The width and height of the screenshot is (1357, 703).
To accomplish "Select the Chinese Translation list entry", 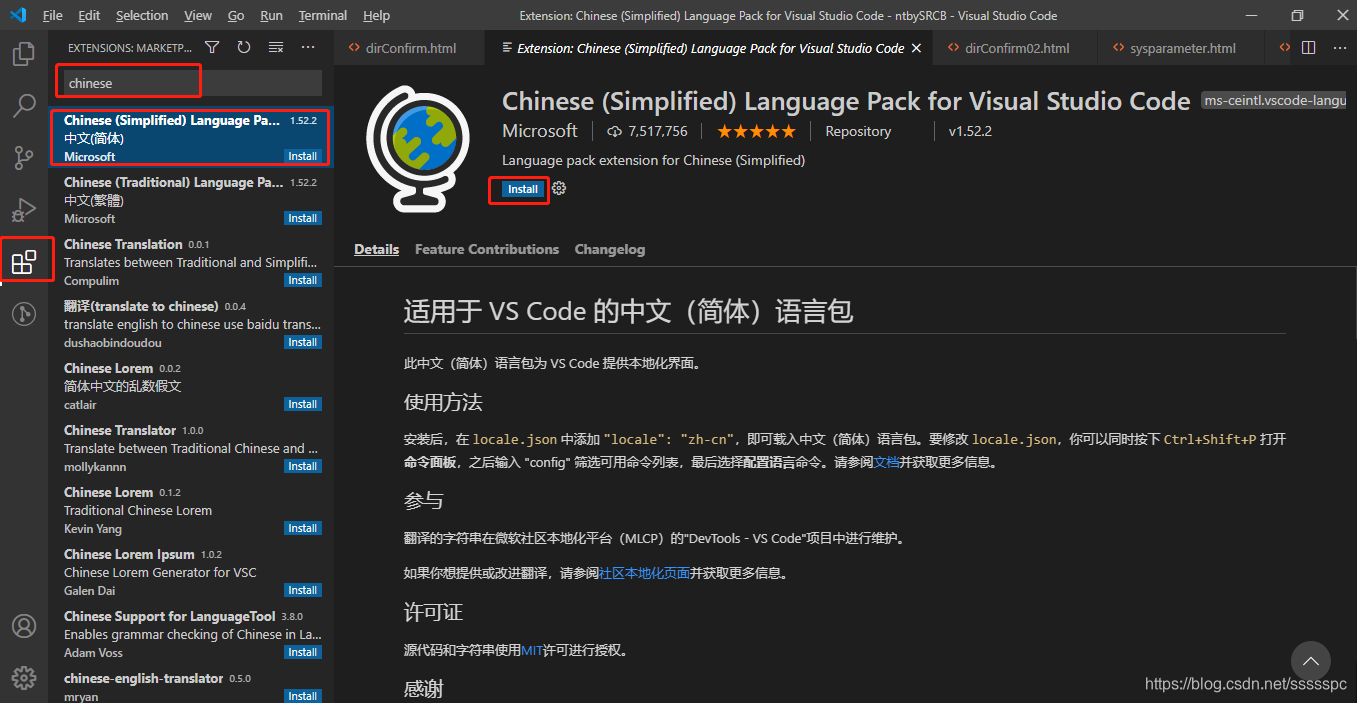I will pyautogui.click(x=191, y=262).
